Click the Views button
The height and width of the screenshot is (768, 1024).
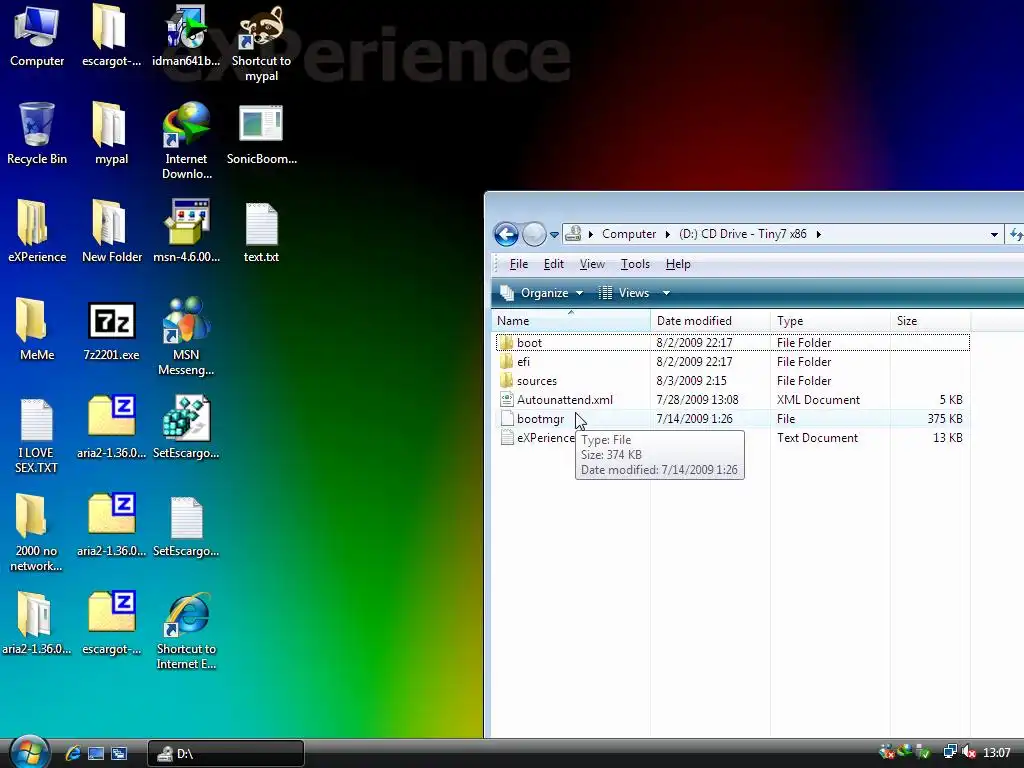[x=625, y=293]
